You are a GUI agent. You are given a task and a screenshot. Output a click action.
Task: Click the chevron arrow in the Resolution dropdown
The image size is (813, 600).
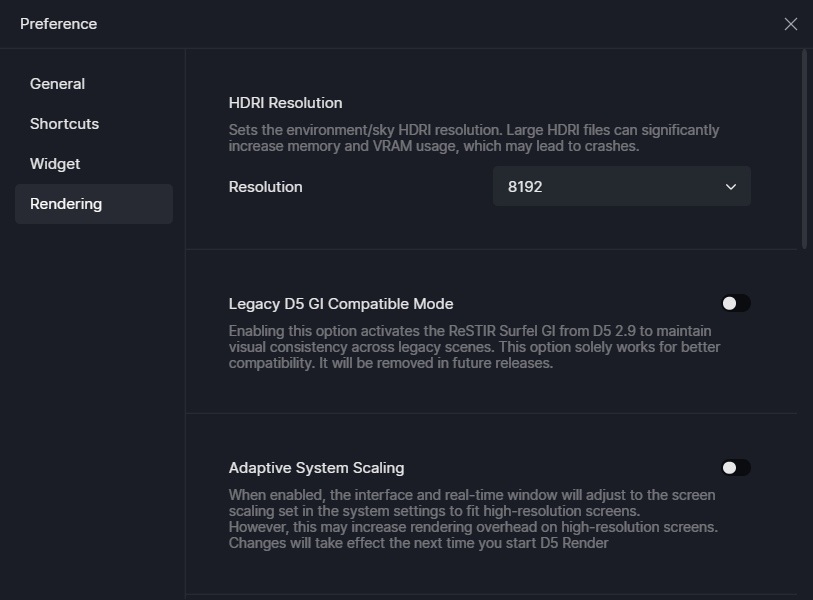(730, 187)
